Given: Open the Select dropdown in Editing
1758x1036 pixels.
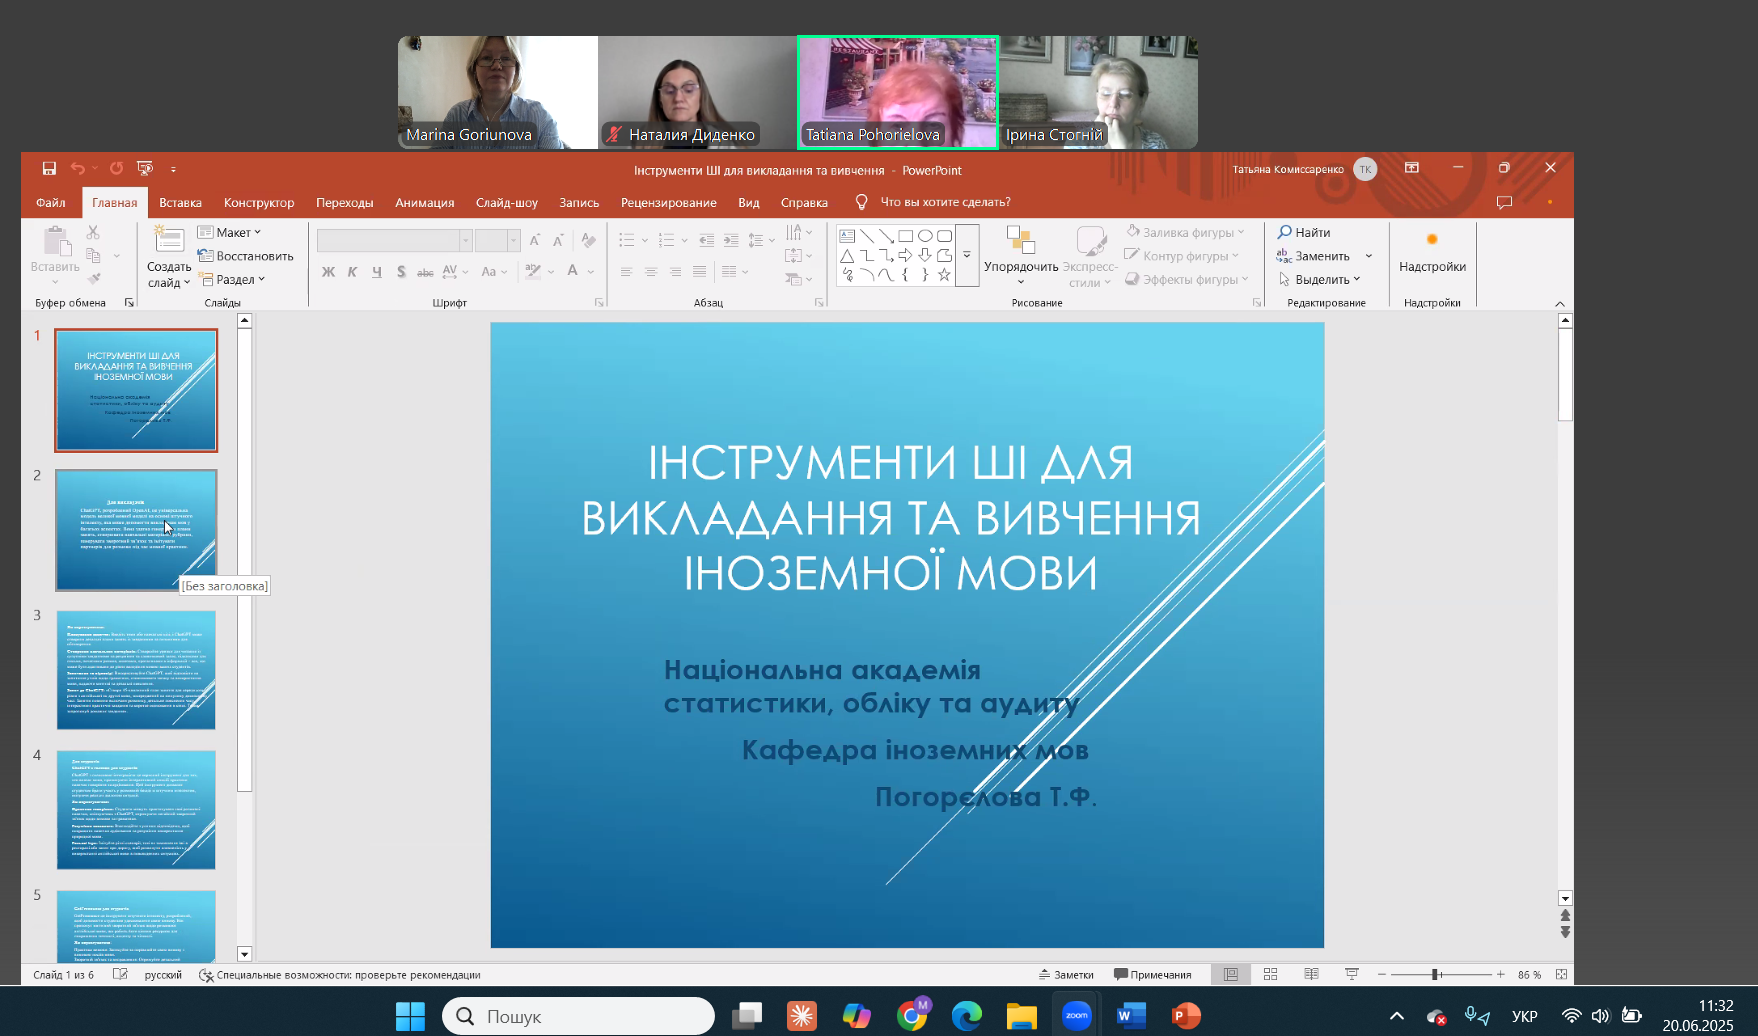Looking at the screenshot, I should pyautogui.click(x=1321, y=280).
